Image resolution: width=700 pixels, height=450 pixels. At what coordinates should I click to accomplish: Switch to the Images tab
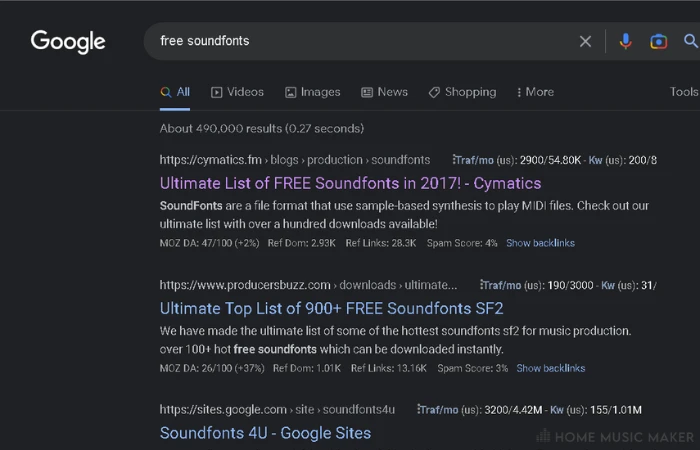click(x=312, y=92)
